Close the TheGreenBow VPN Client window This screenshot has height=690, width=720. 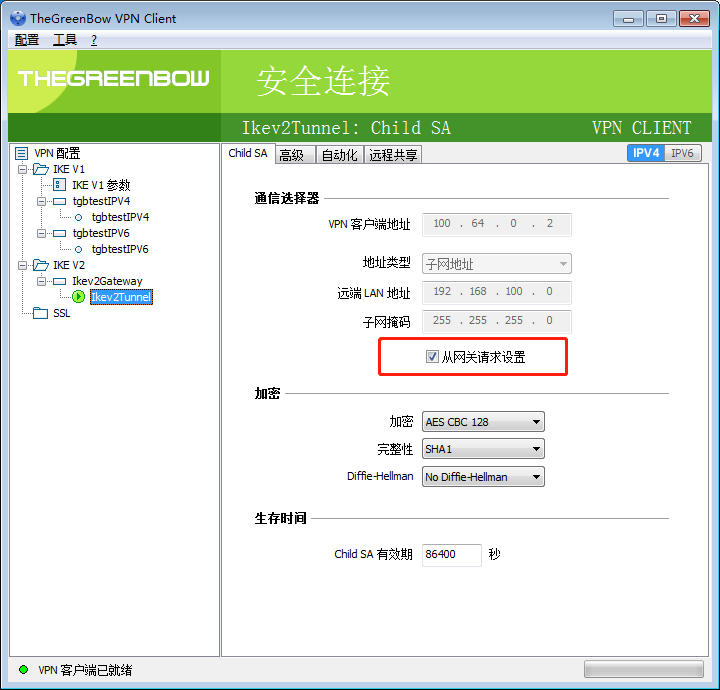point(694,19)
